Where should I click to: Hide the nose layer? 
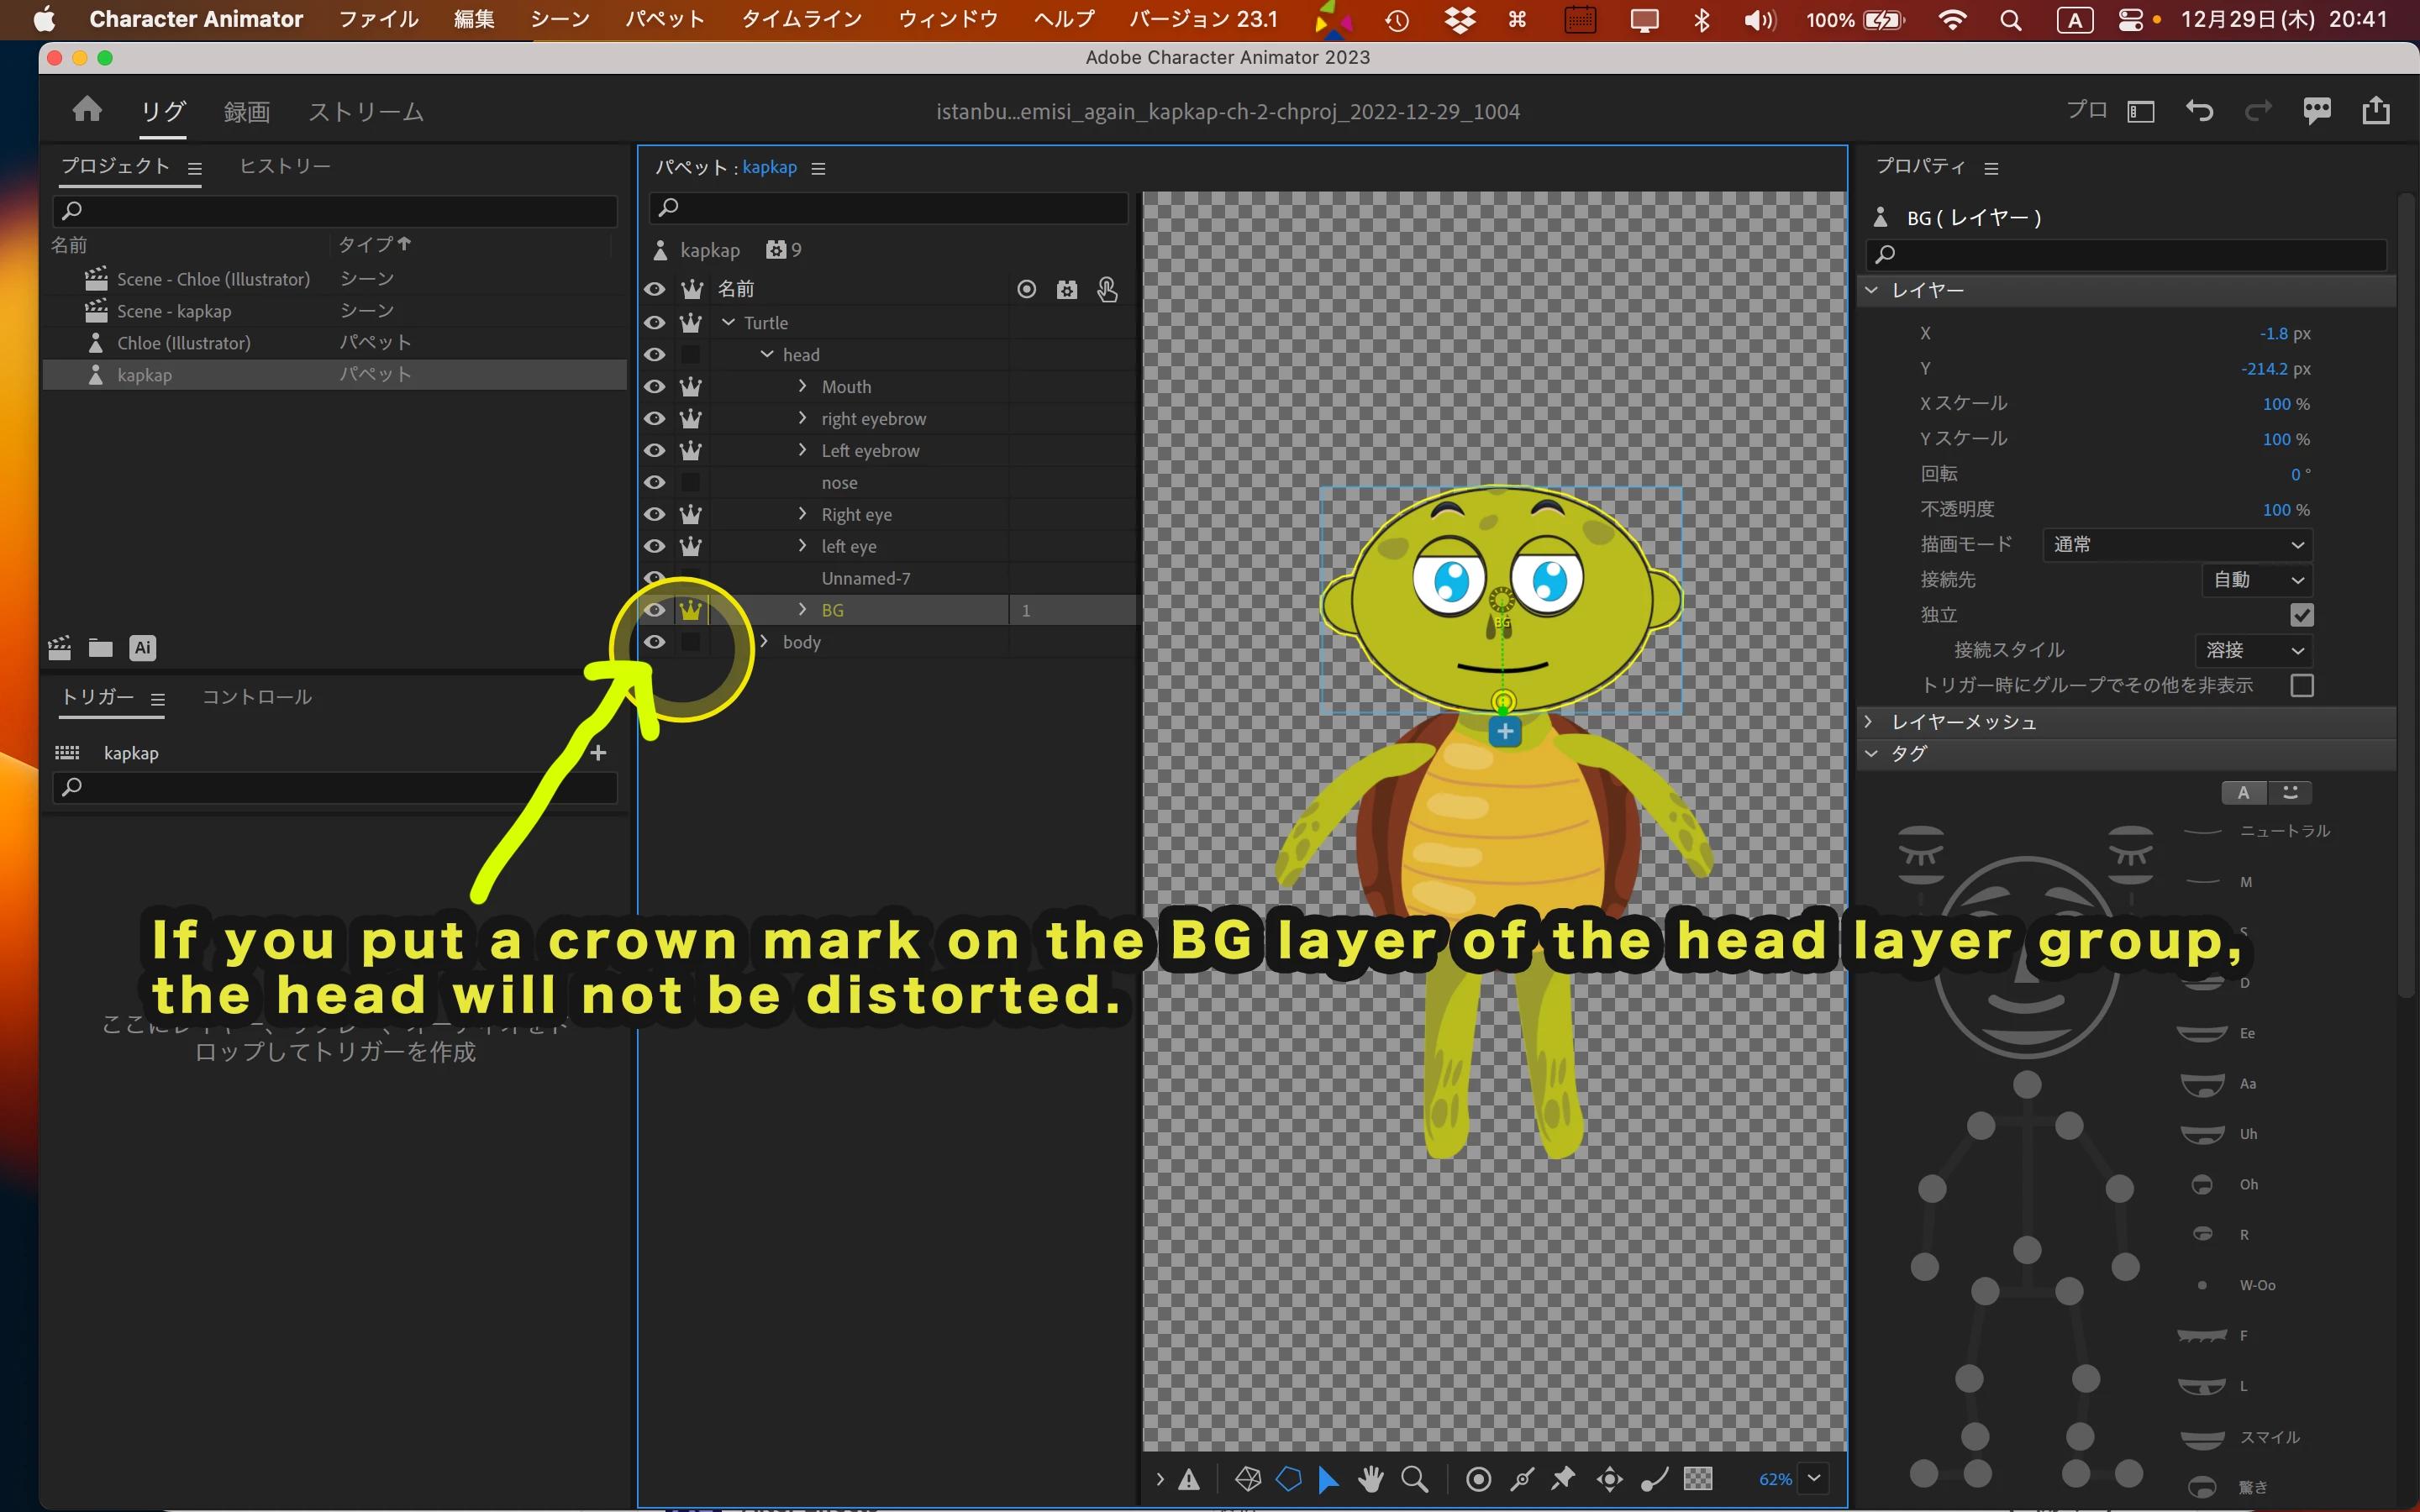pyautogui.click(x=655, y=483)
